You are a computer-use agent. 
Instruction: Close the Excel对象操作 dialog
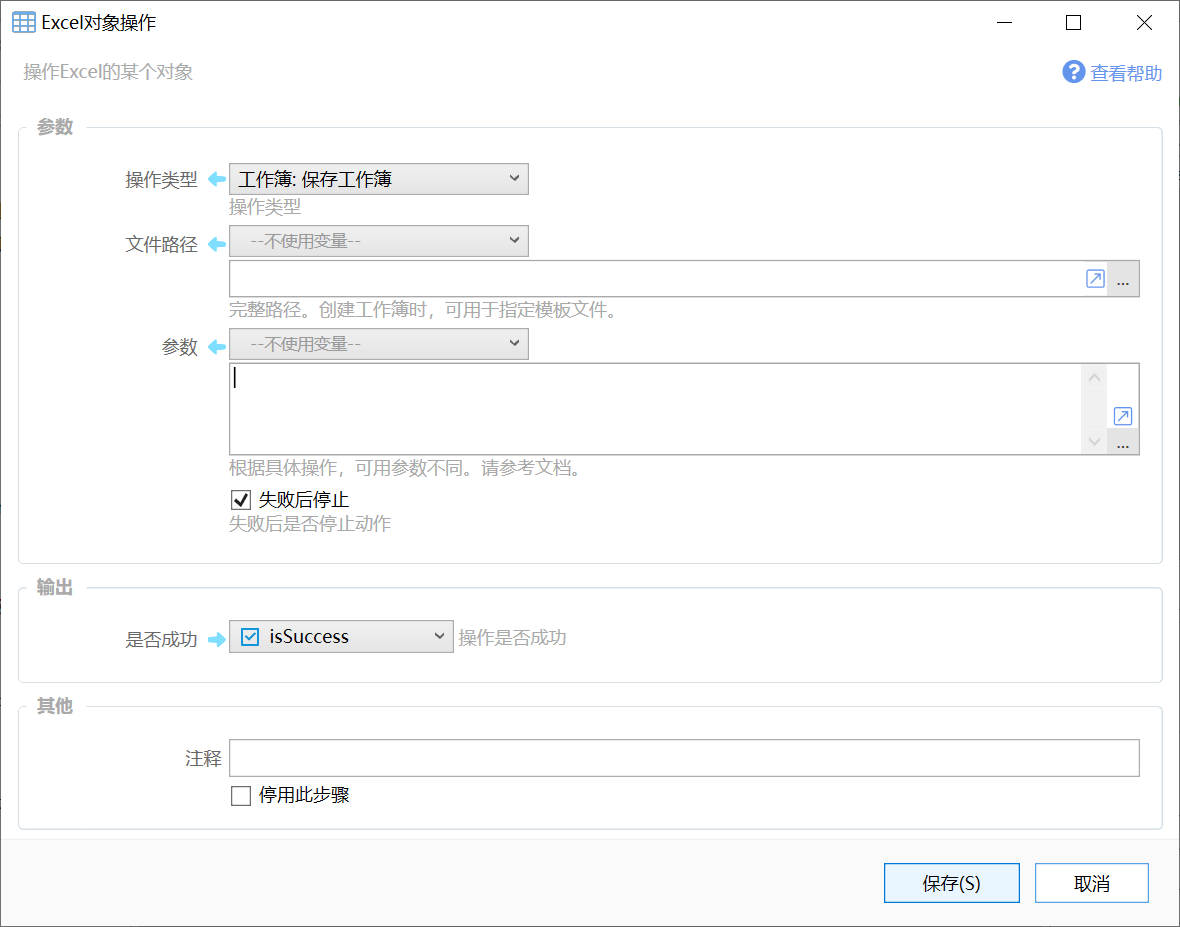pos(1144,23)
